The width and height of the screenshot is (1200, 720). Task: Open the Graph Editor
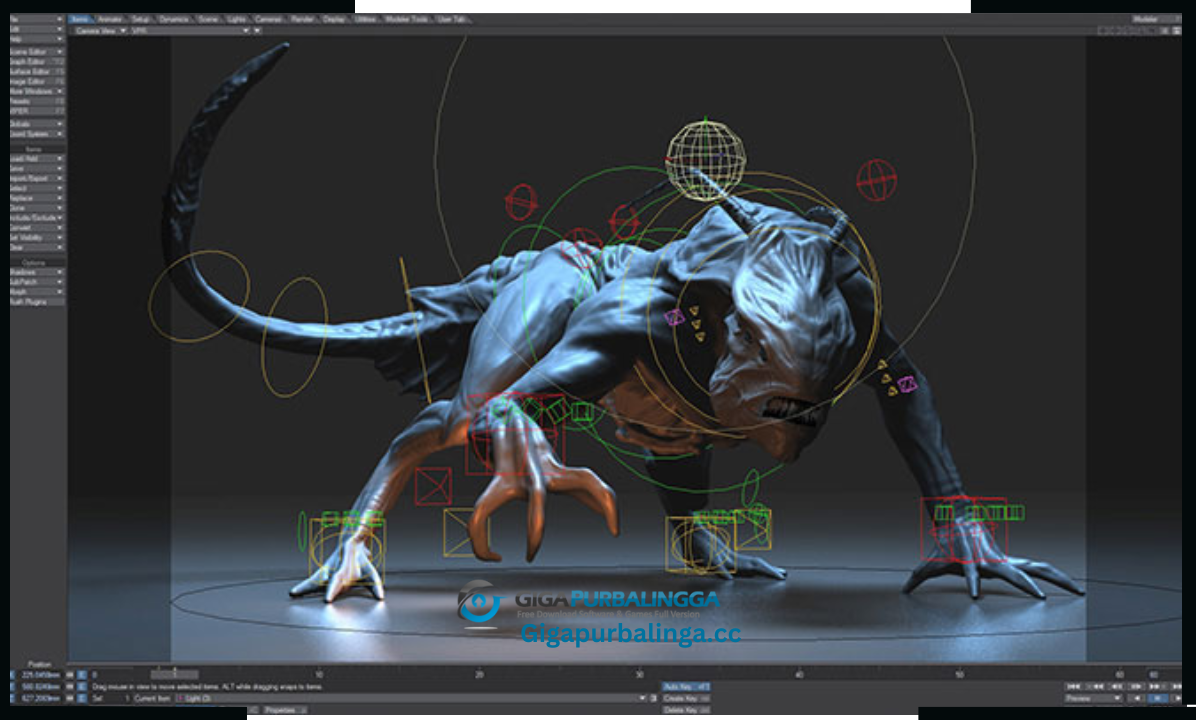coord(37,62)
